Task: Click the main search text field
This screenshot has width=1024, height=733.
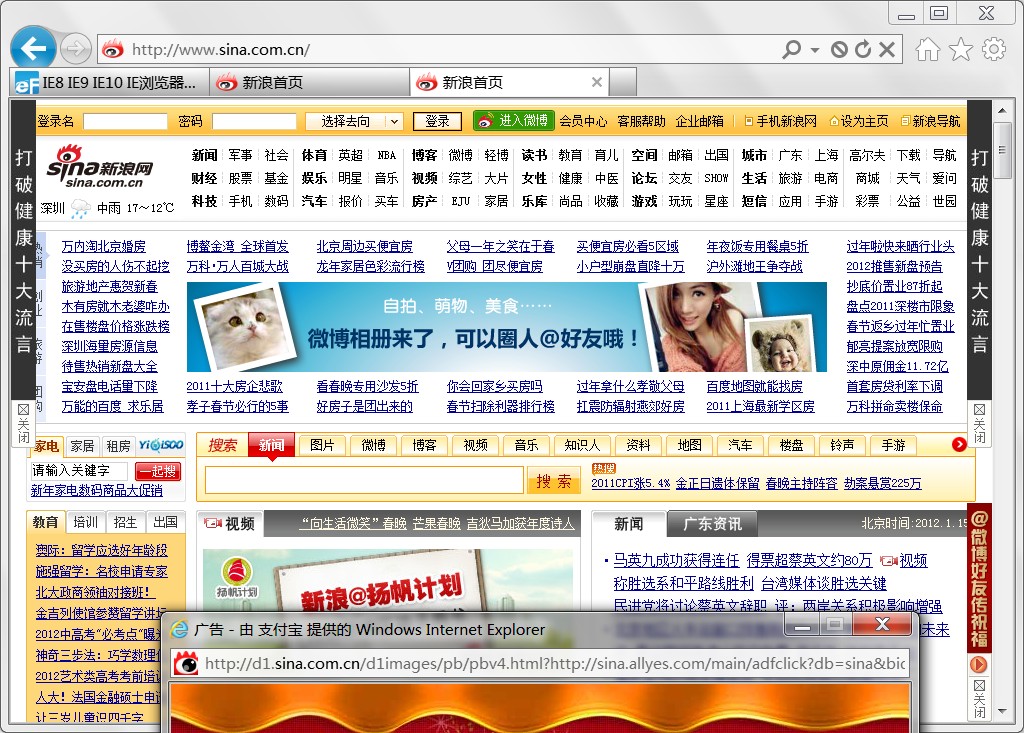Action: click(364, 480)
